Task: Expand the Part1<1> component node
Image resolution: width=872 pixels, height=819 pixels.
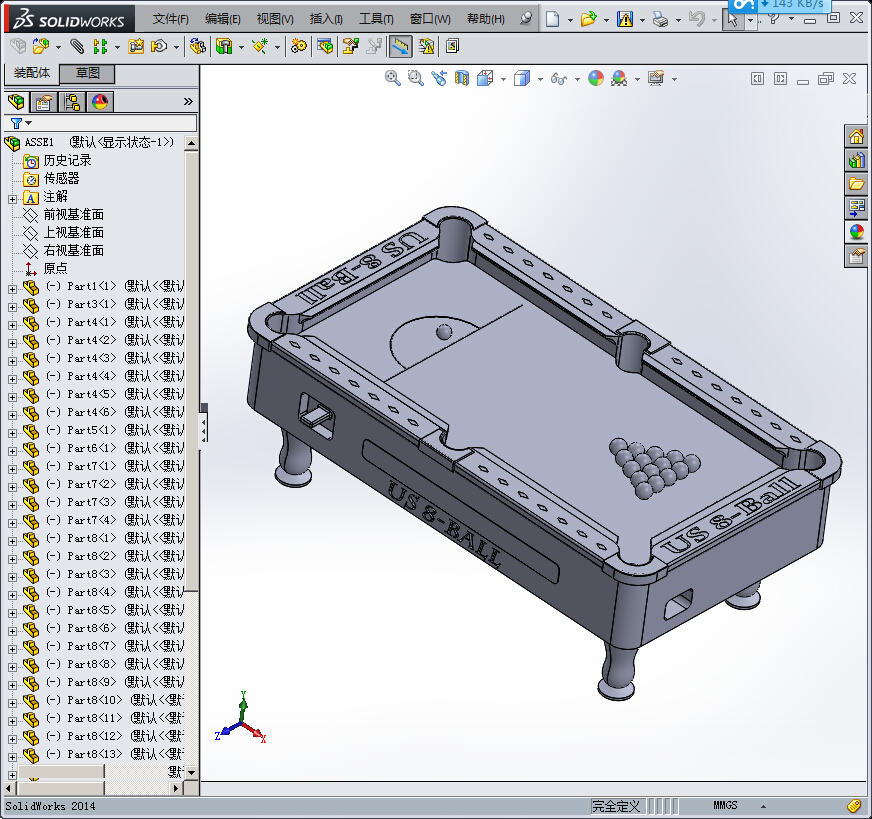Action: tap(12, 289)
